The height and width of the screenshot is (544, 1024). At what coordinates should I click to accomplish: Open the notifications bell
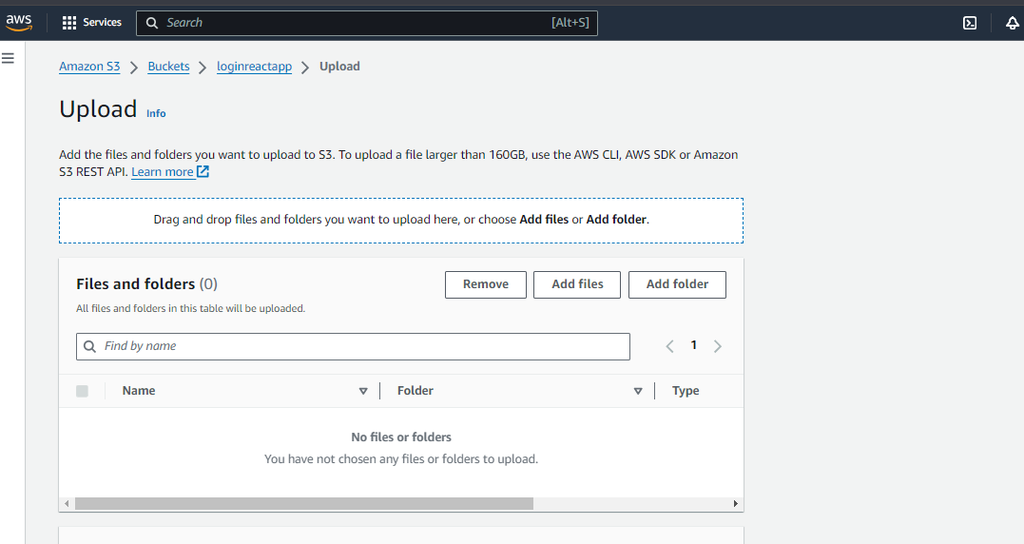pyautogui.click(x=1012, y=23)
